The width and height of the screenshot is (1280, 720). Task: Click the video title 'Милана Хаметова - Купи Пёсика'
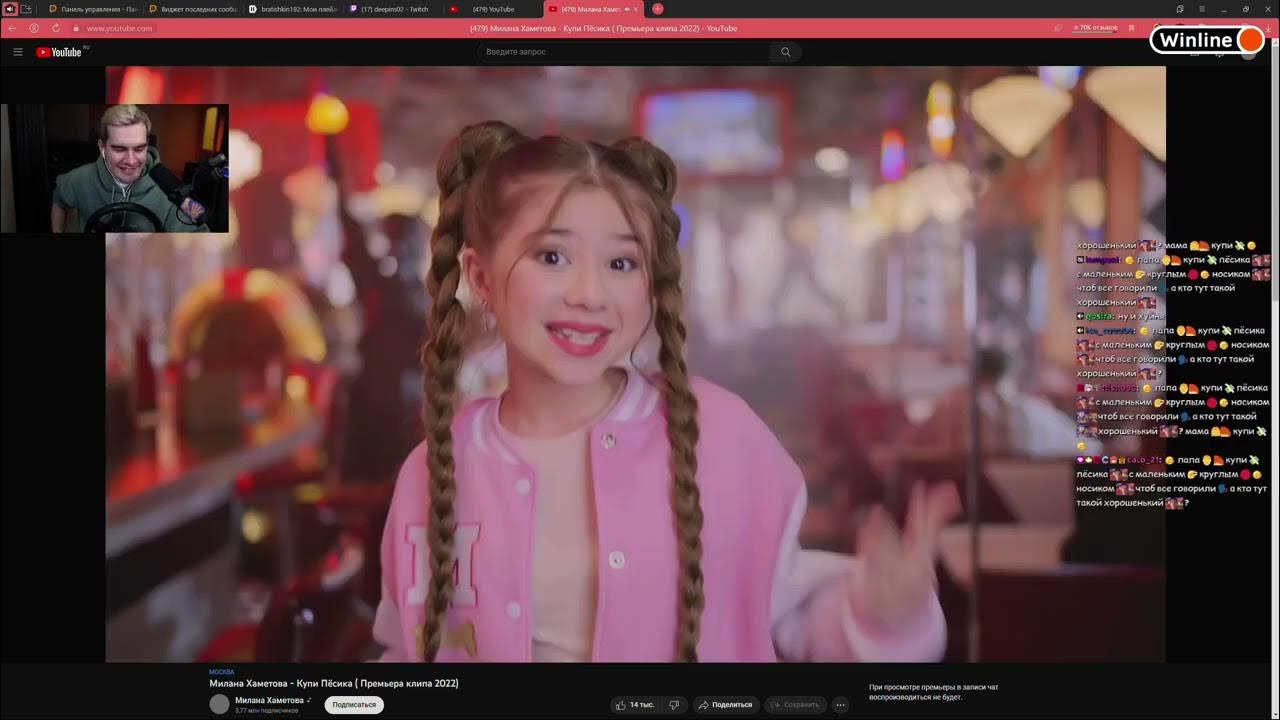point(334,683)
